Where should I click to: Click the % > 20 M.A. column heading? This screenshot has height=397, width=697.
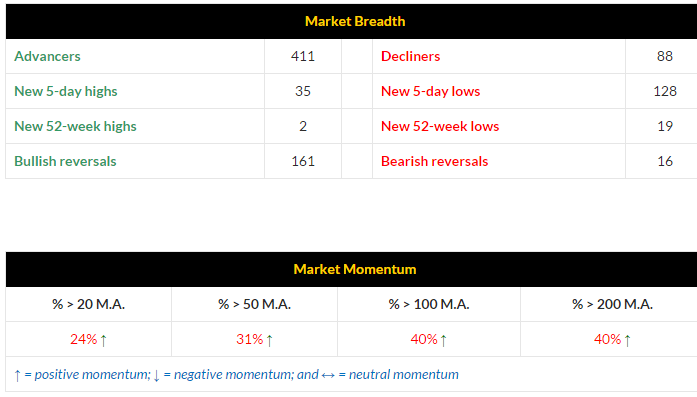coord(88,305)
